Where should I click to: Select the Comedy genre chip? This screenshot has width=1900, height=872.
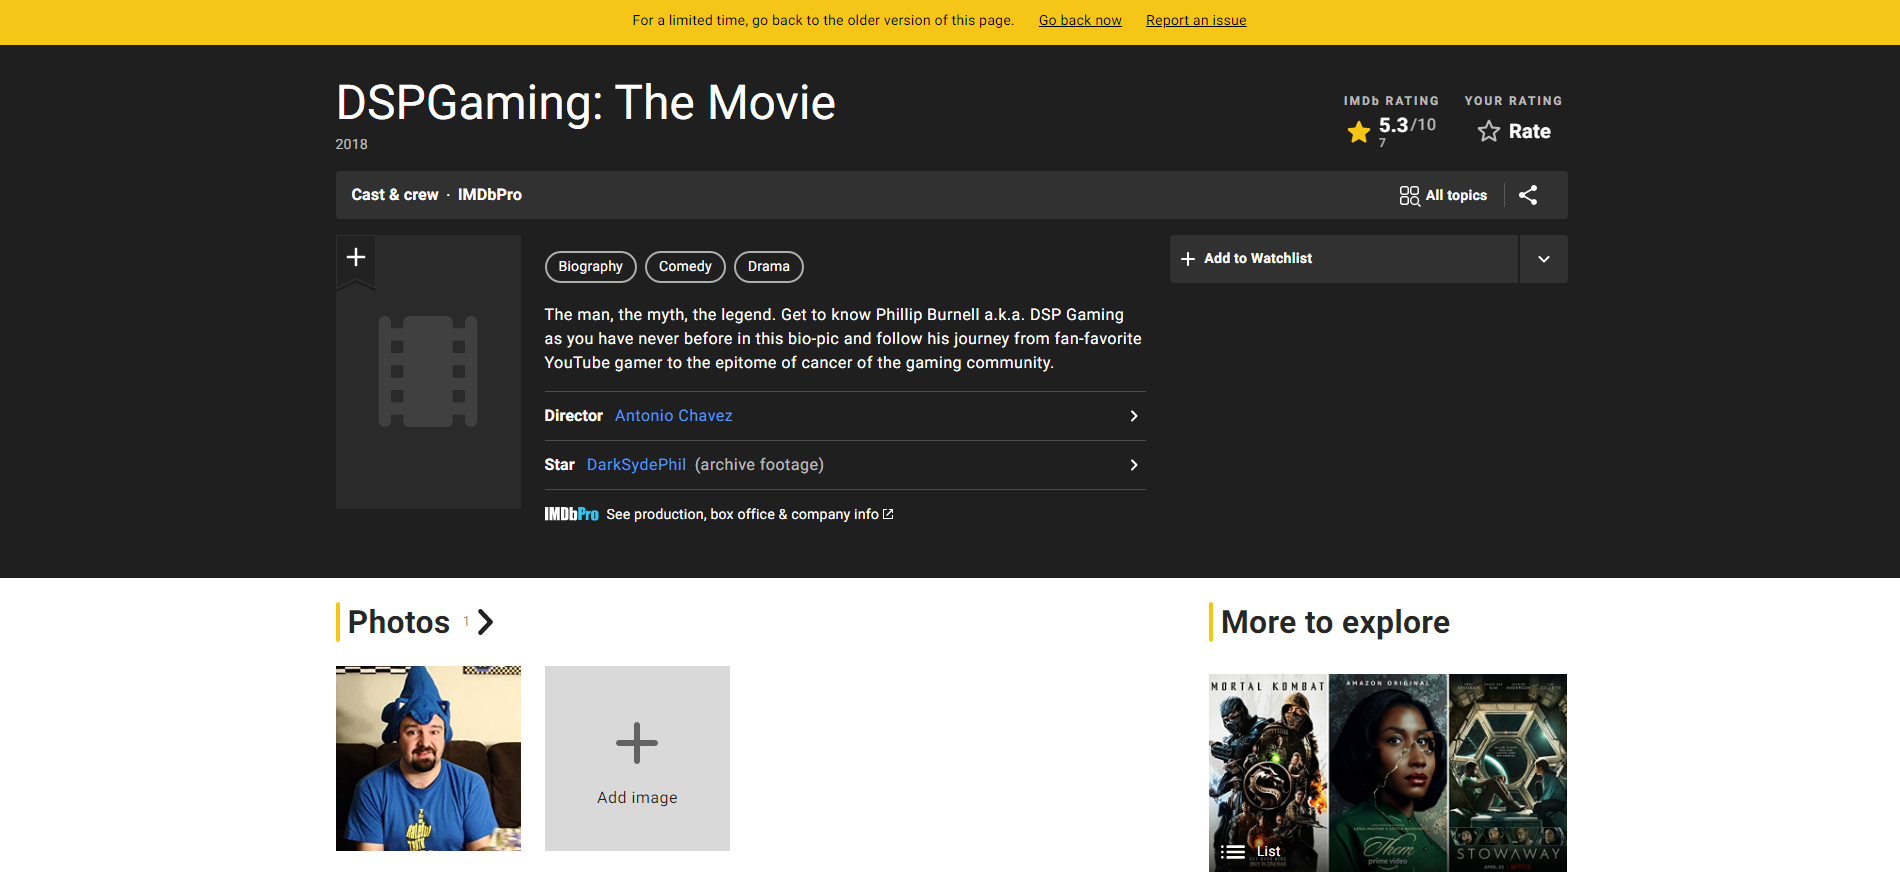point(685,267)
